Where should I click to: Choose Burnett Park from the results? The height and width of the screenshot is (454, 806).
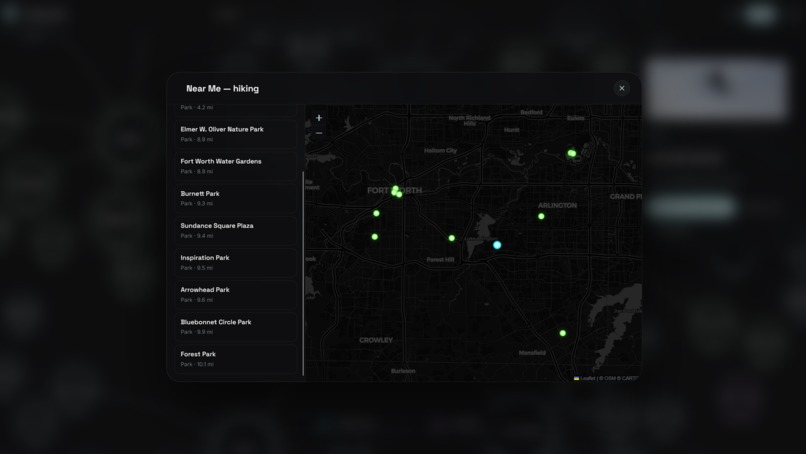pos(235,198)
